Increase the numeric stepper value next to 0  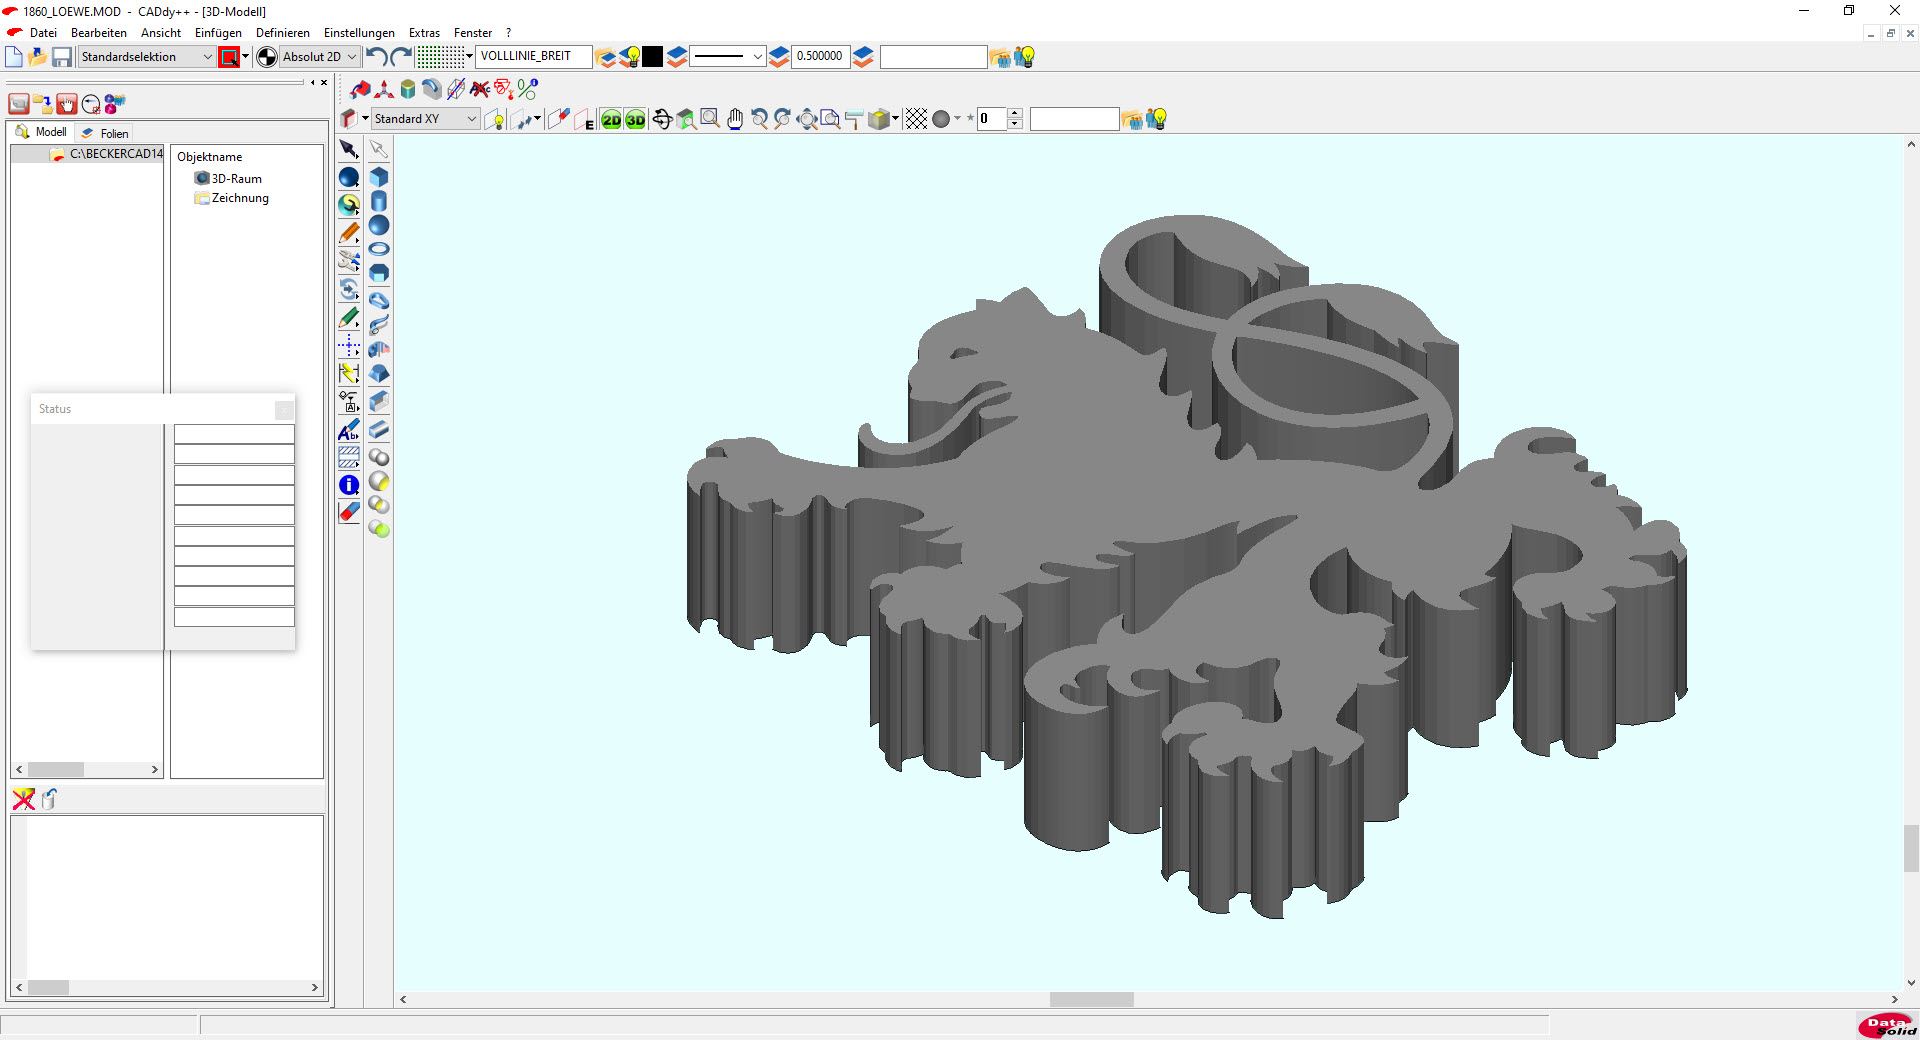pos(1015,113)
